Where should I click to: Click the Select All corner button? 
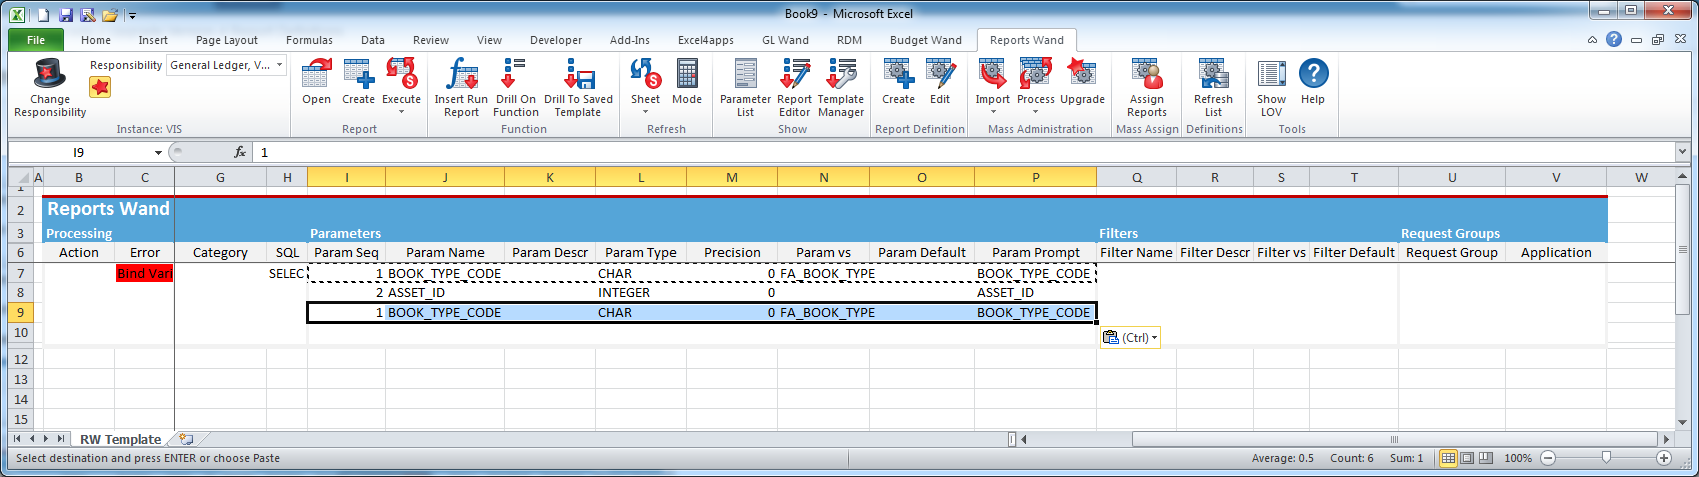20,177
